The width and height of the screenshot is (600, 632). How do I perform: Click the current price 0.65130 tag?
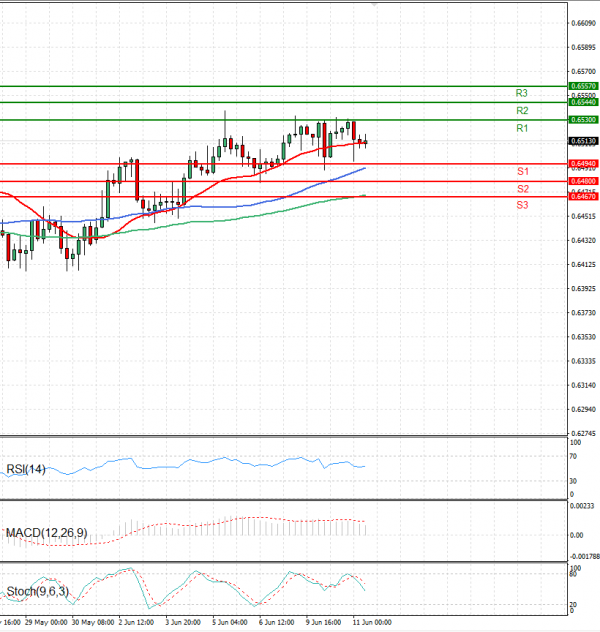coord(583,142)
